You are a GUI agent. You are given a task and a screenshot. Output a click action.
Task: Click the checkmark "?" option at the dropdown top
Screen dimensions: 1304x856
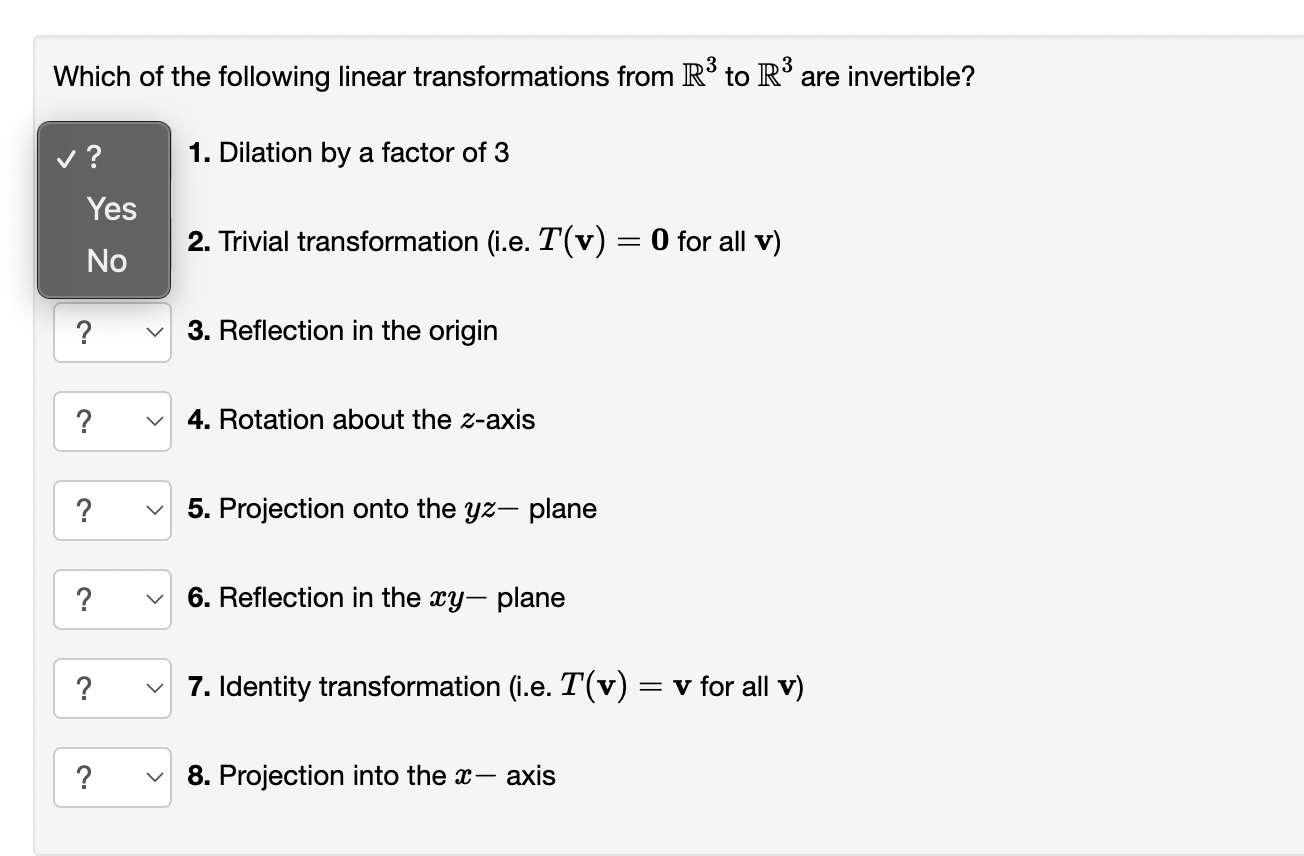(x=88, y=155)
